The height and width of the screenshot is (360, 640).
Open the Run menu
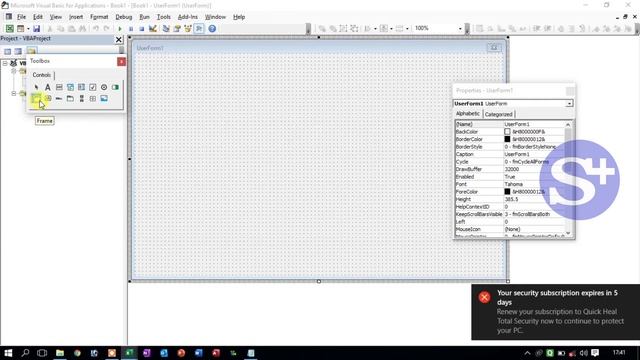coord(144,17)
